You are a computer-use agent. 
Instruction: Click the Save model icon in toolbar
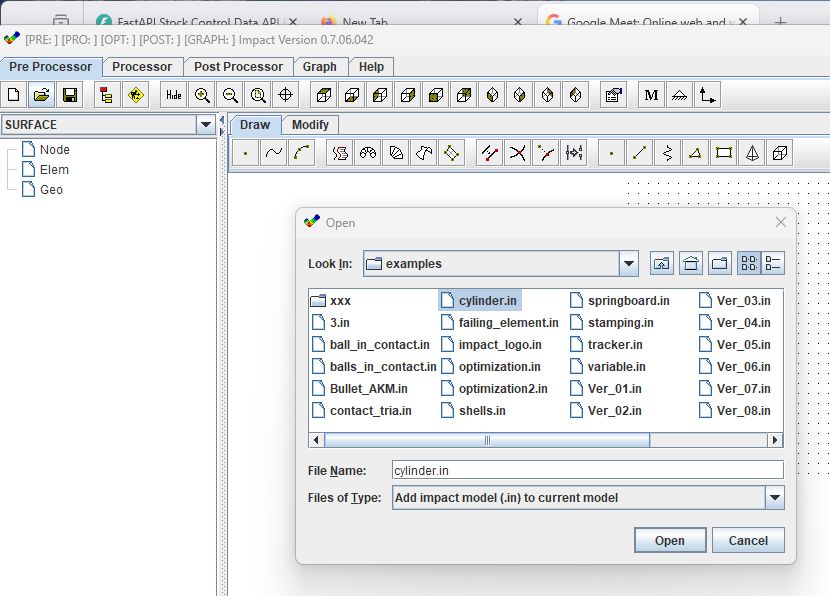point(70,95)
